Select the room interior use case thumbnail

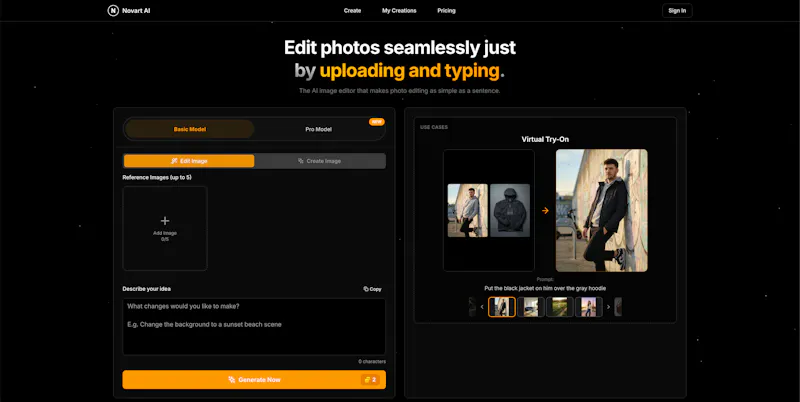pos(531,307)
